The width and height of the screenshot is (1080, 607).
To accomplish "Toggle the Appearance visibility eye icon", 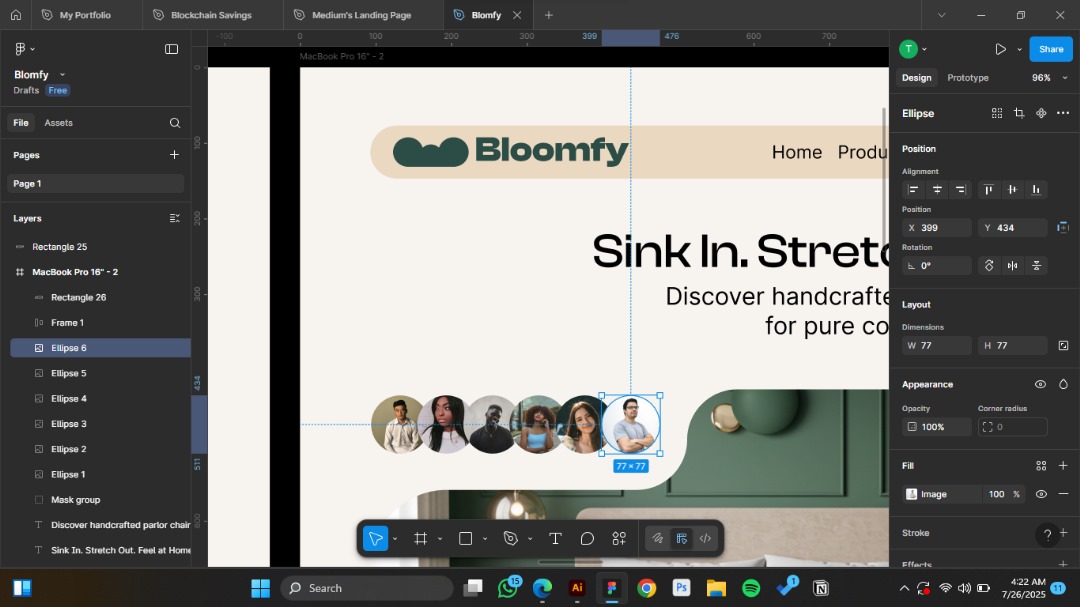I will pos(1040,384).
